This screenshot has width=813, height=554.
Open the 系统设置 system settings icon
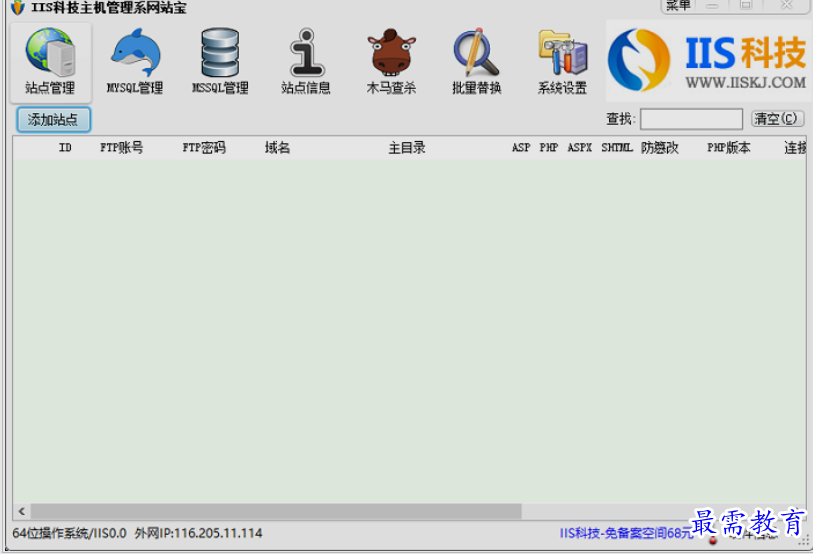pos(562,62)
